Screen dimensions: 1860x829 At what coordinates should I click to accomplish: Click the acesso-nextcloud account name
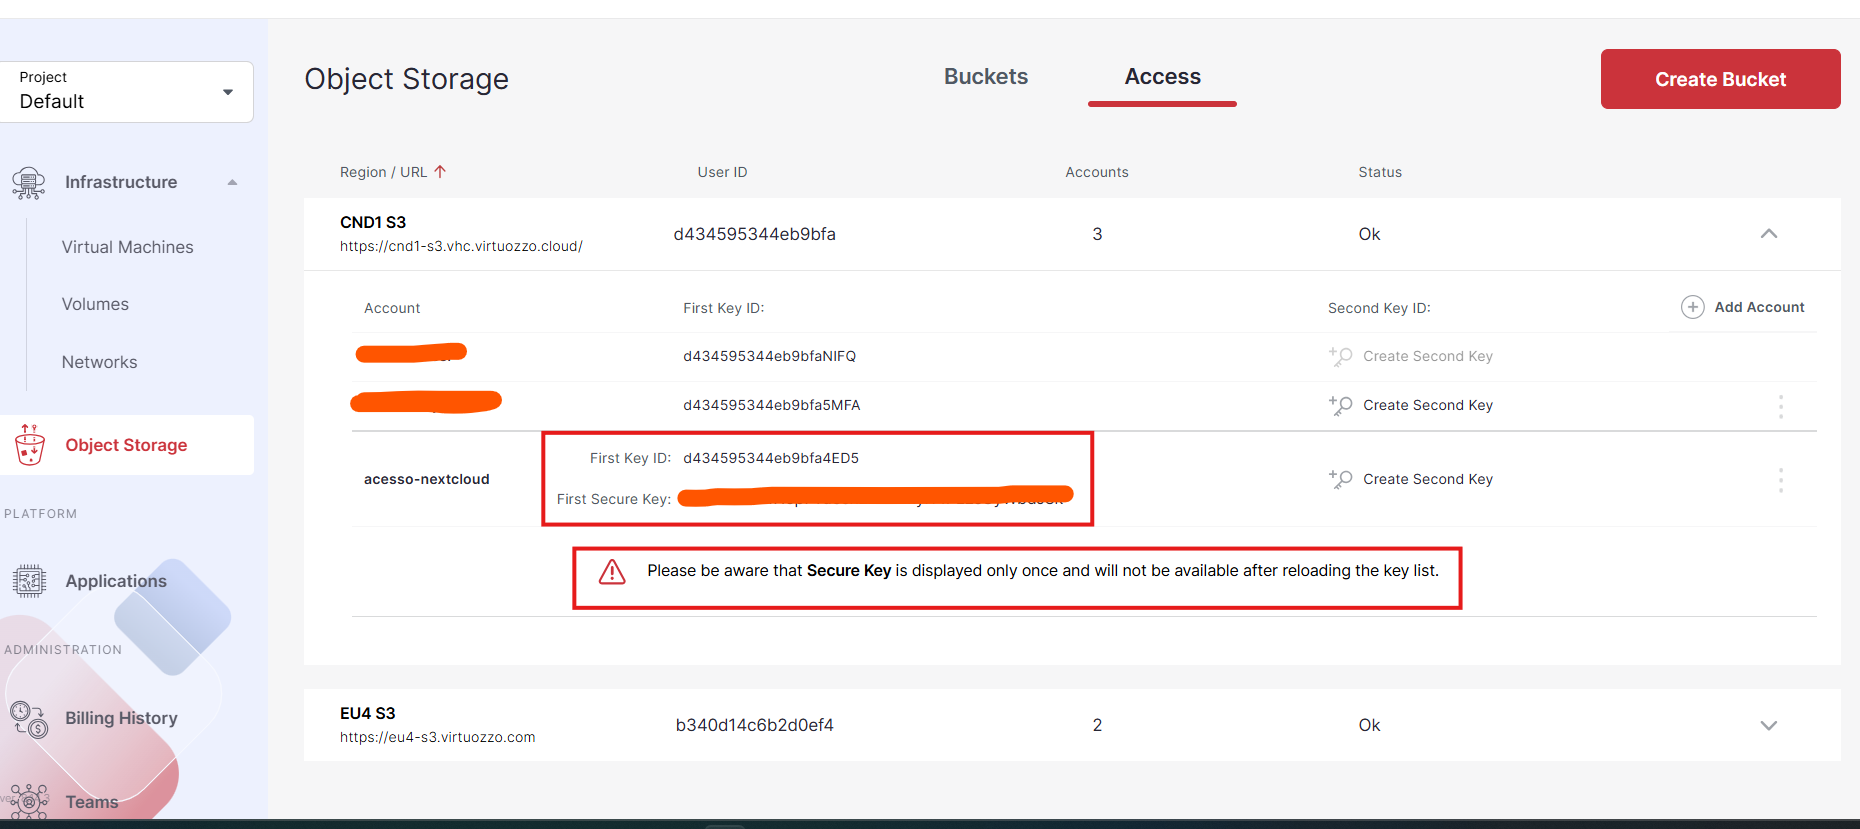pyautogui.click(x=426, y=479)
